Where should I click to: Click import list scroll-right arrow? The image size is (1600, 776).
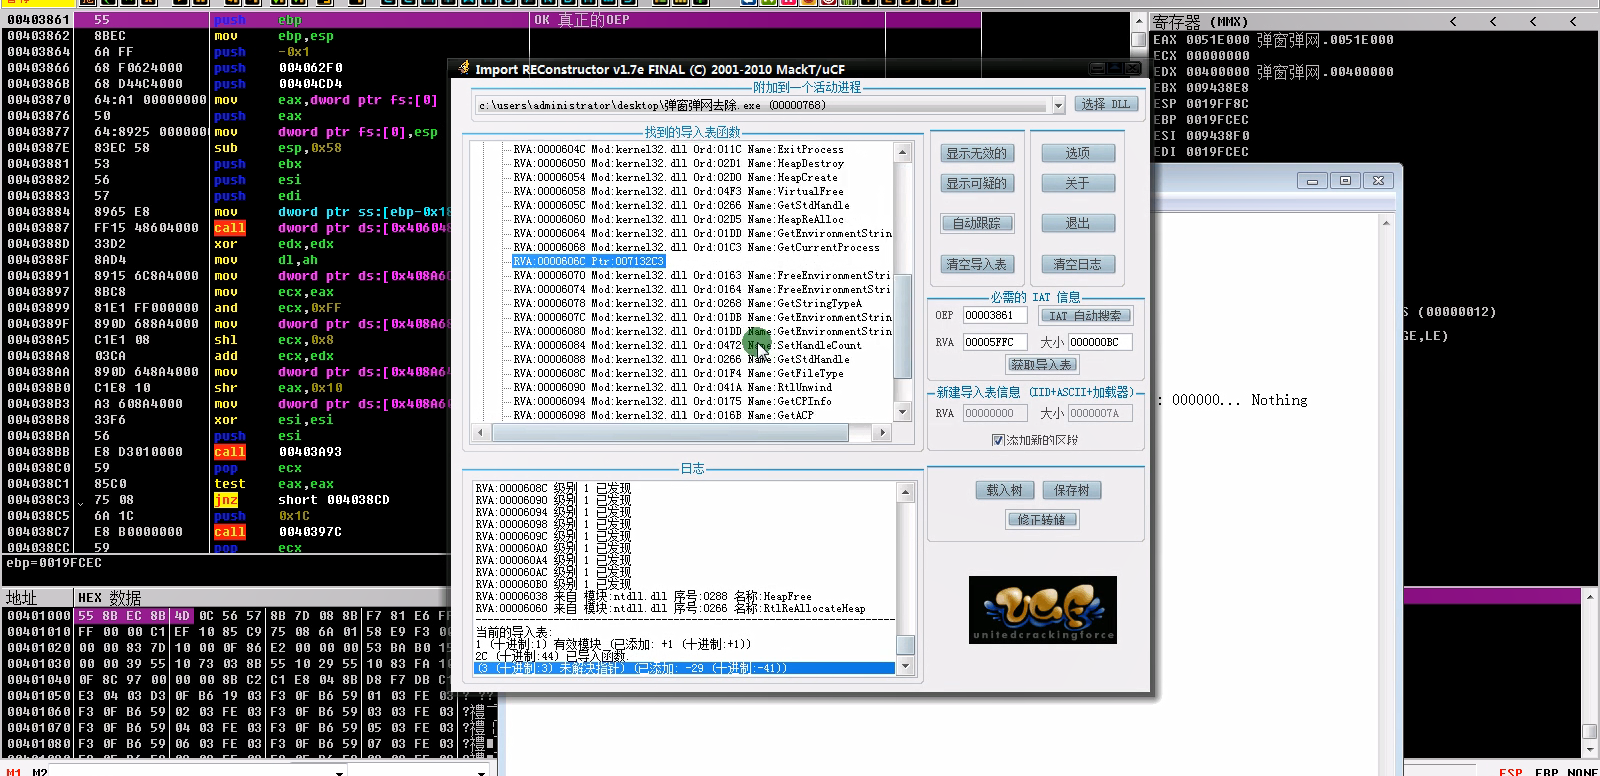point(882,433)
